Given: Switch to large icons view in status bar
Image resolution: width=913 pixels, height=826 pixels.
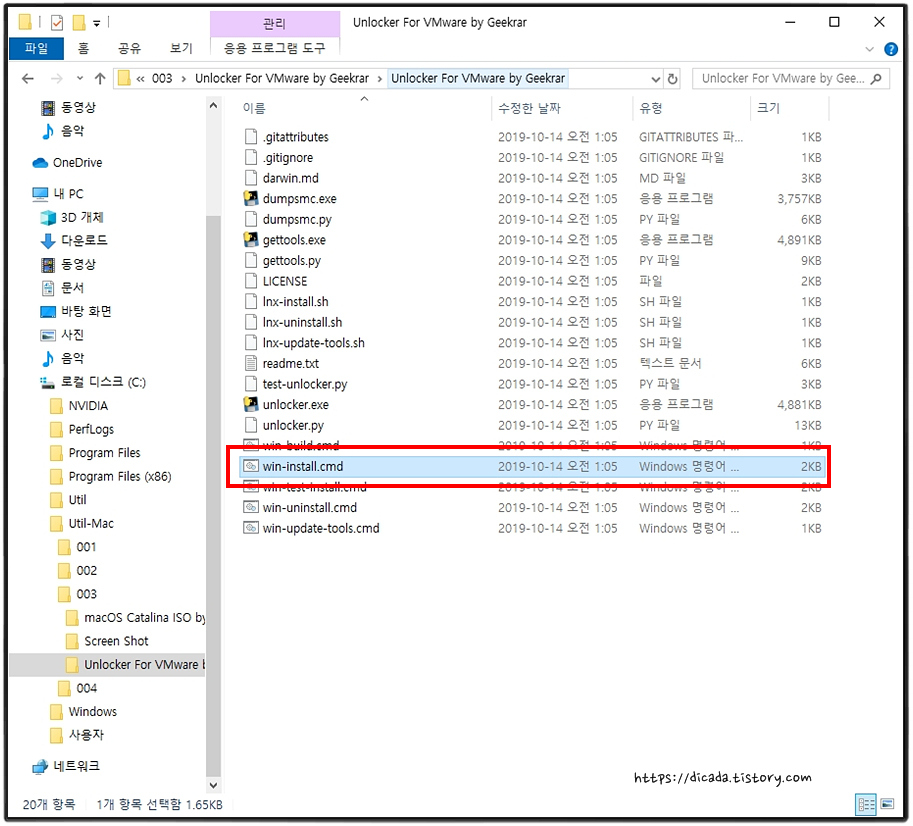Looking at the screenshot, I should [x=887, y=804].
